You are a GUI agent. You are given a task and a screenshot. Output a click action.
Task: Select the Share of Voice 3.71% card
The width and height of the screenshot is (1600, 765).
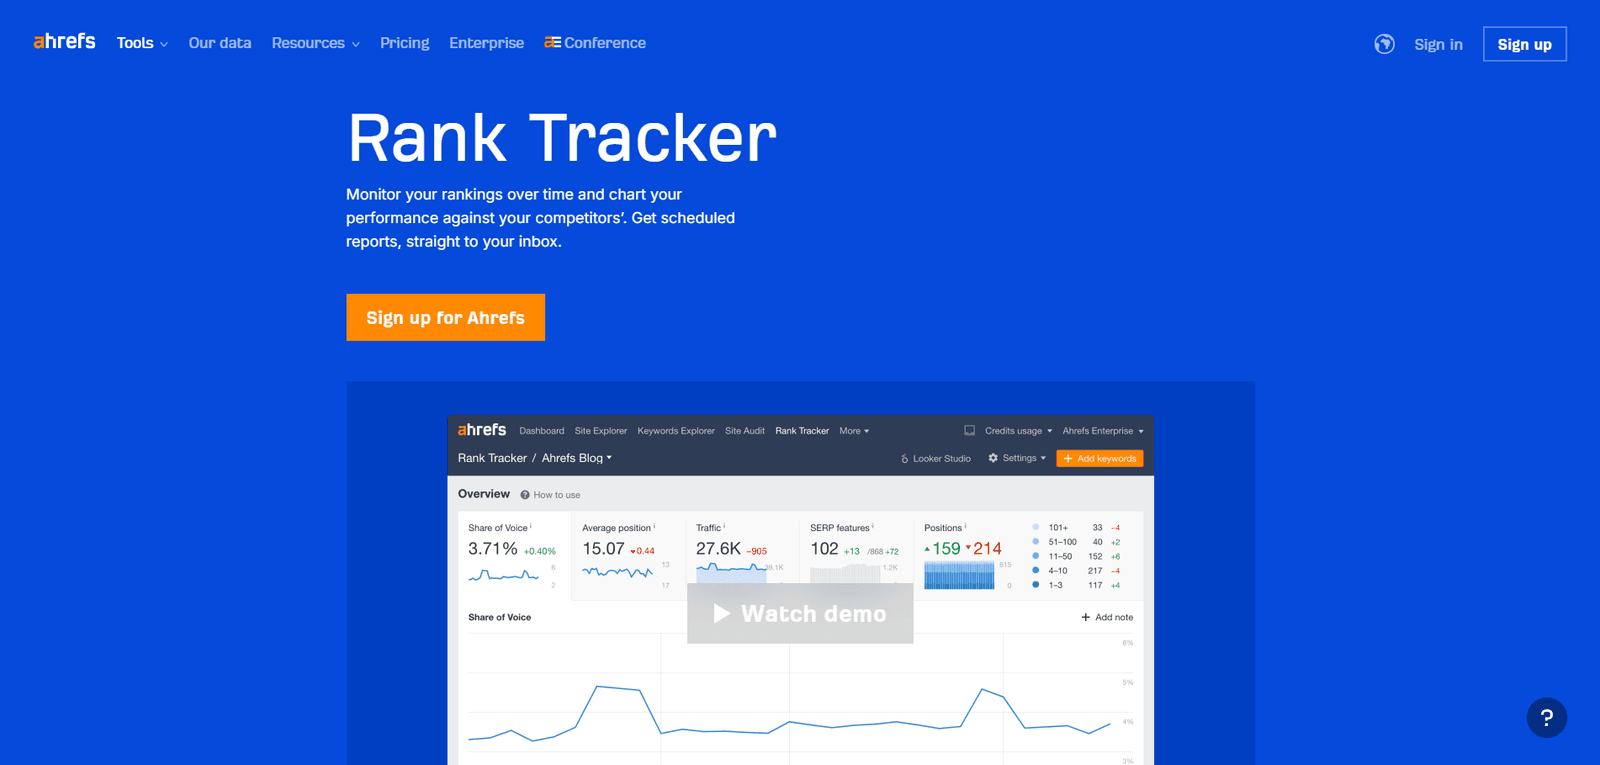coord(514,557)
